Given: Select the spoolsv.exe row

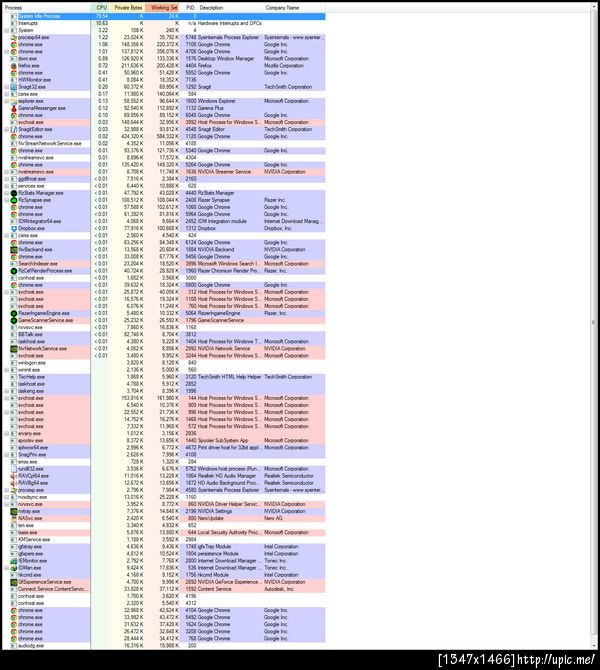Looking at the screenshot, I should 164,441.
